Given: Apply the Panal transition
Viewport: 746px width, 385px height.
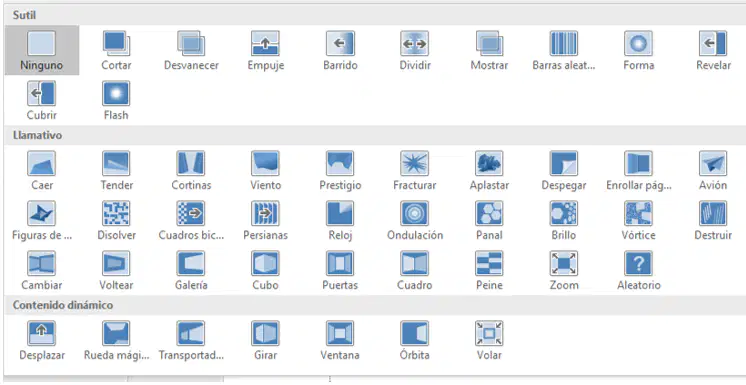Looking at the screenshot, I should pyautogui.click(x=489, y=220).
